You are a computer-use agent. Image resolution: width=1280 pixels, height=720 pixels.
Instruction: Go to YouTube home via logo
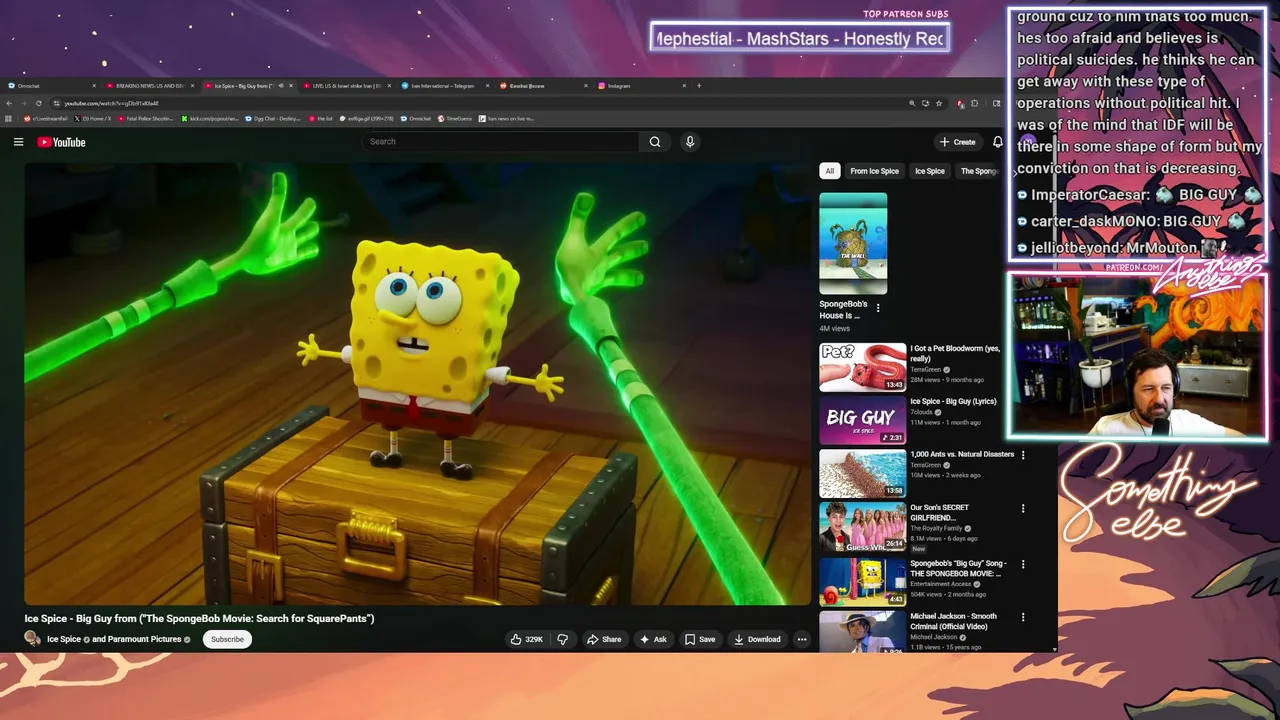(62, 142)
